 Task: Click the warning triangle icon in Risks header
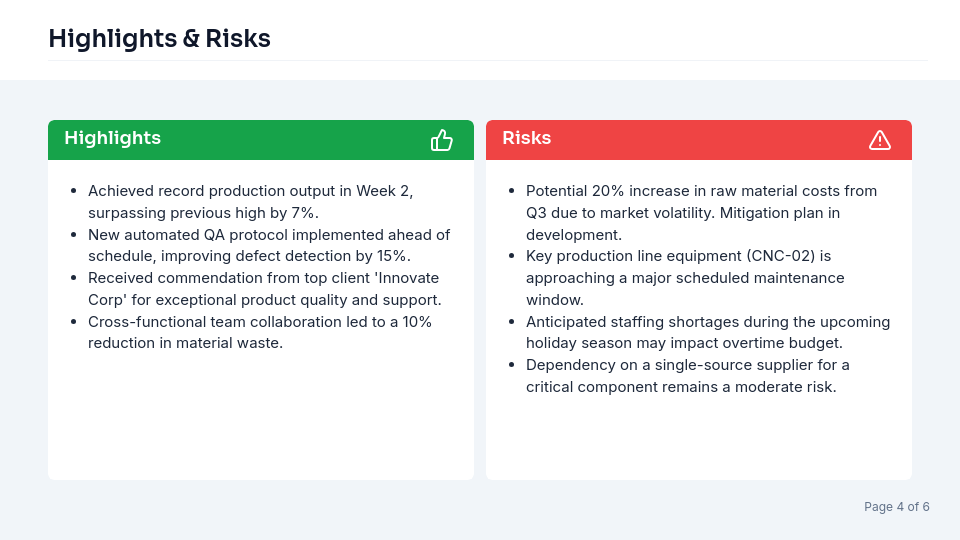pyautogui.click(x=880, y=140)
